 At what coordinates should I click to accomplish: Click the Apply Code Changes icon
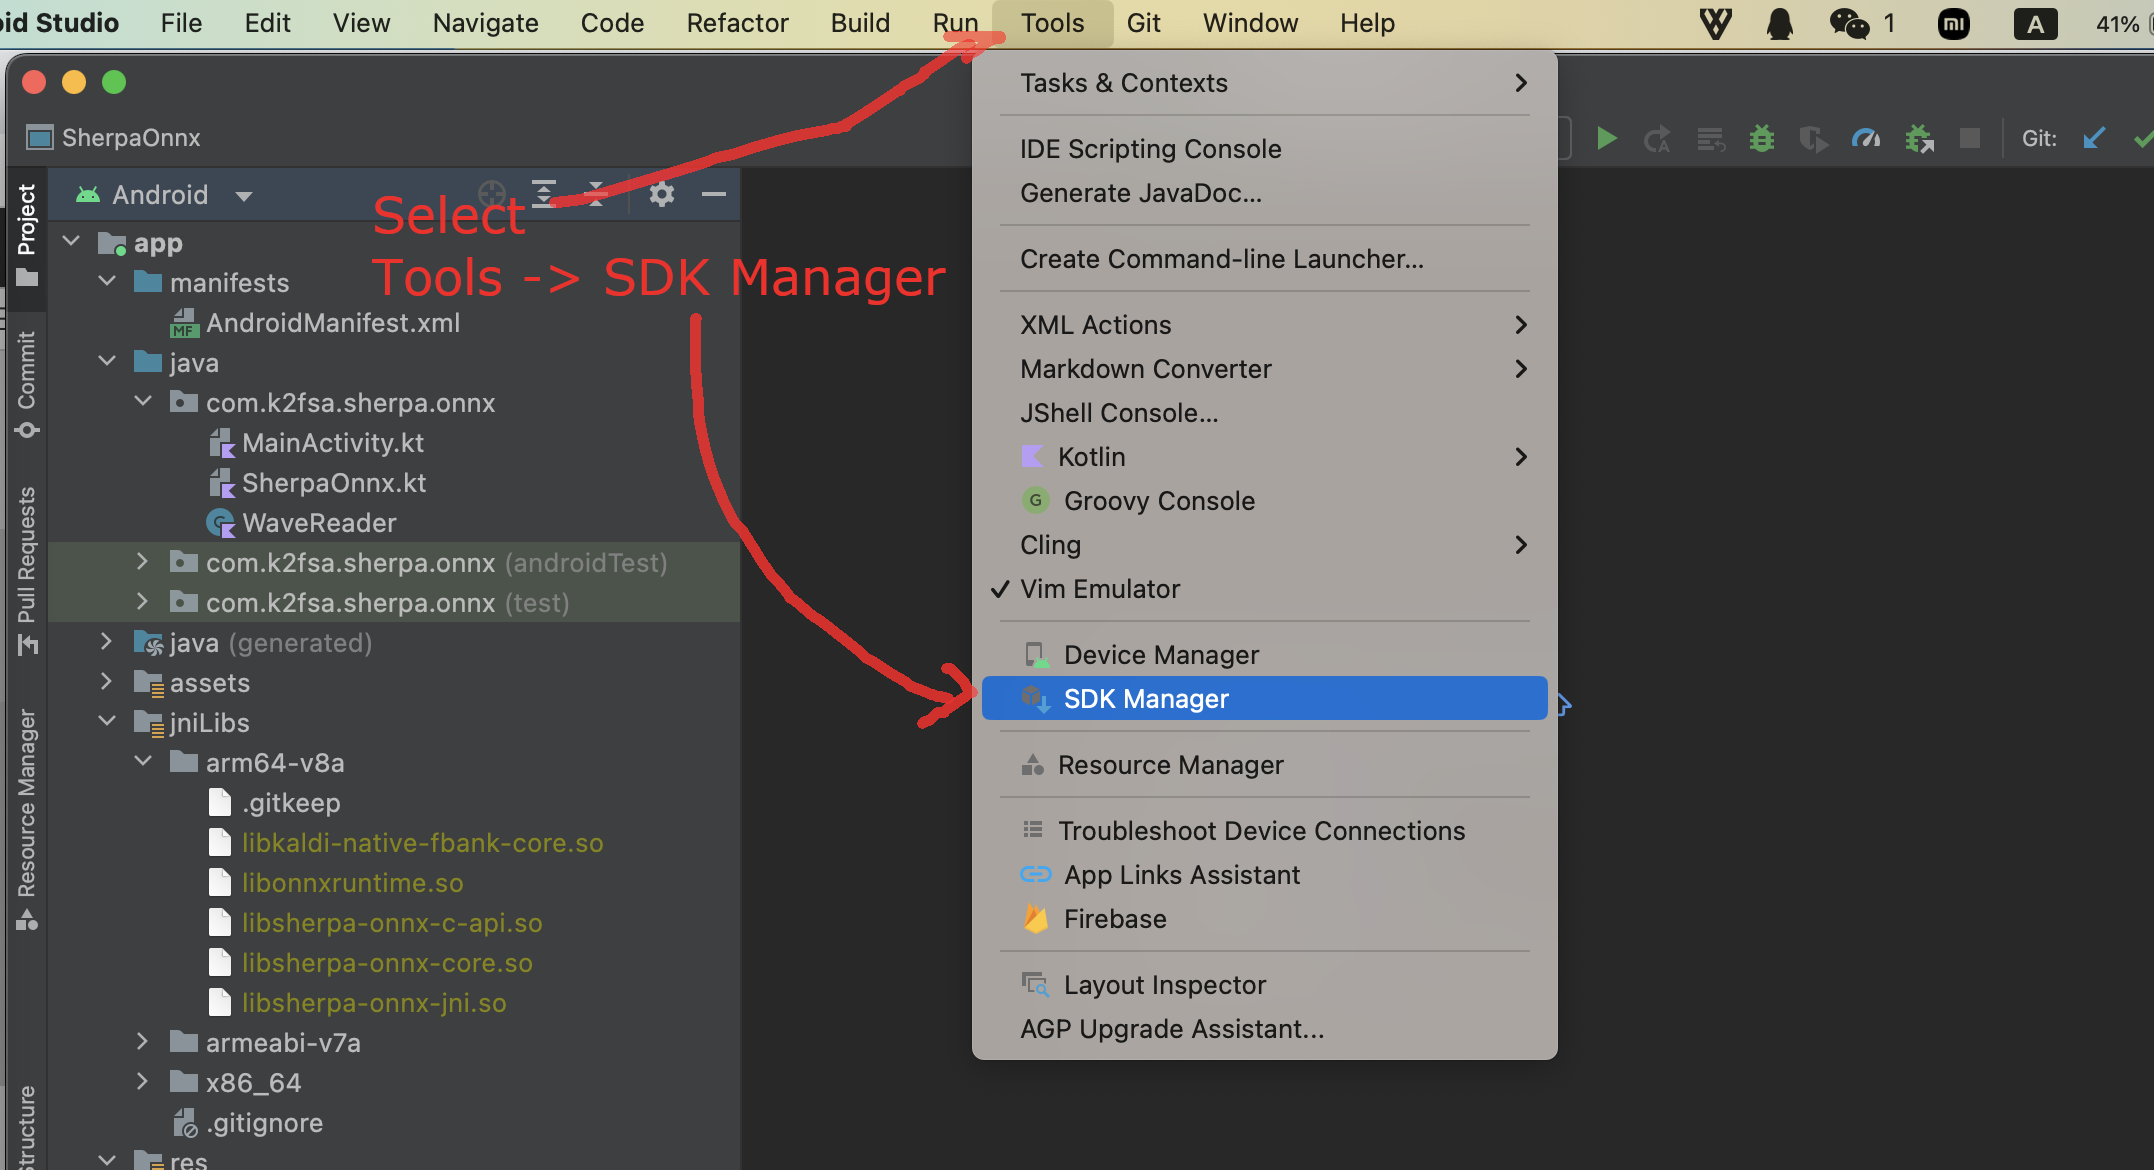click(x=1711, y=138)
